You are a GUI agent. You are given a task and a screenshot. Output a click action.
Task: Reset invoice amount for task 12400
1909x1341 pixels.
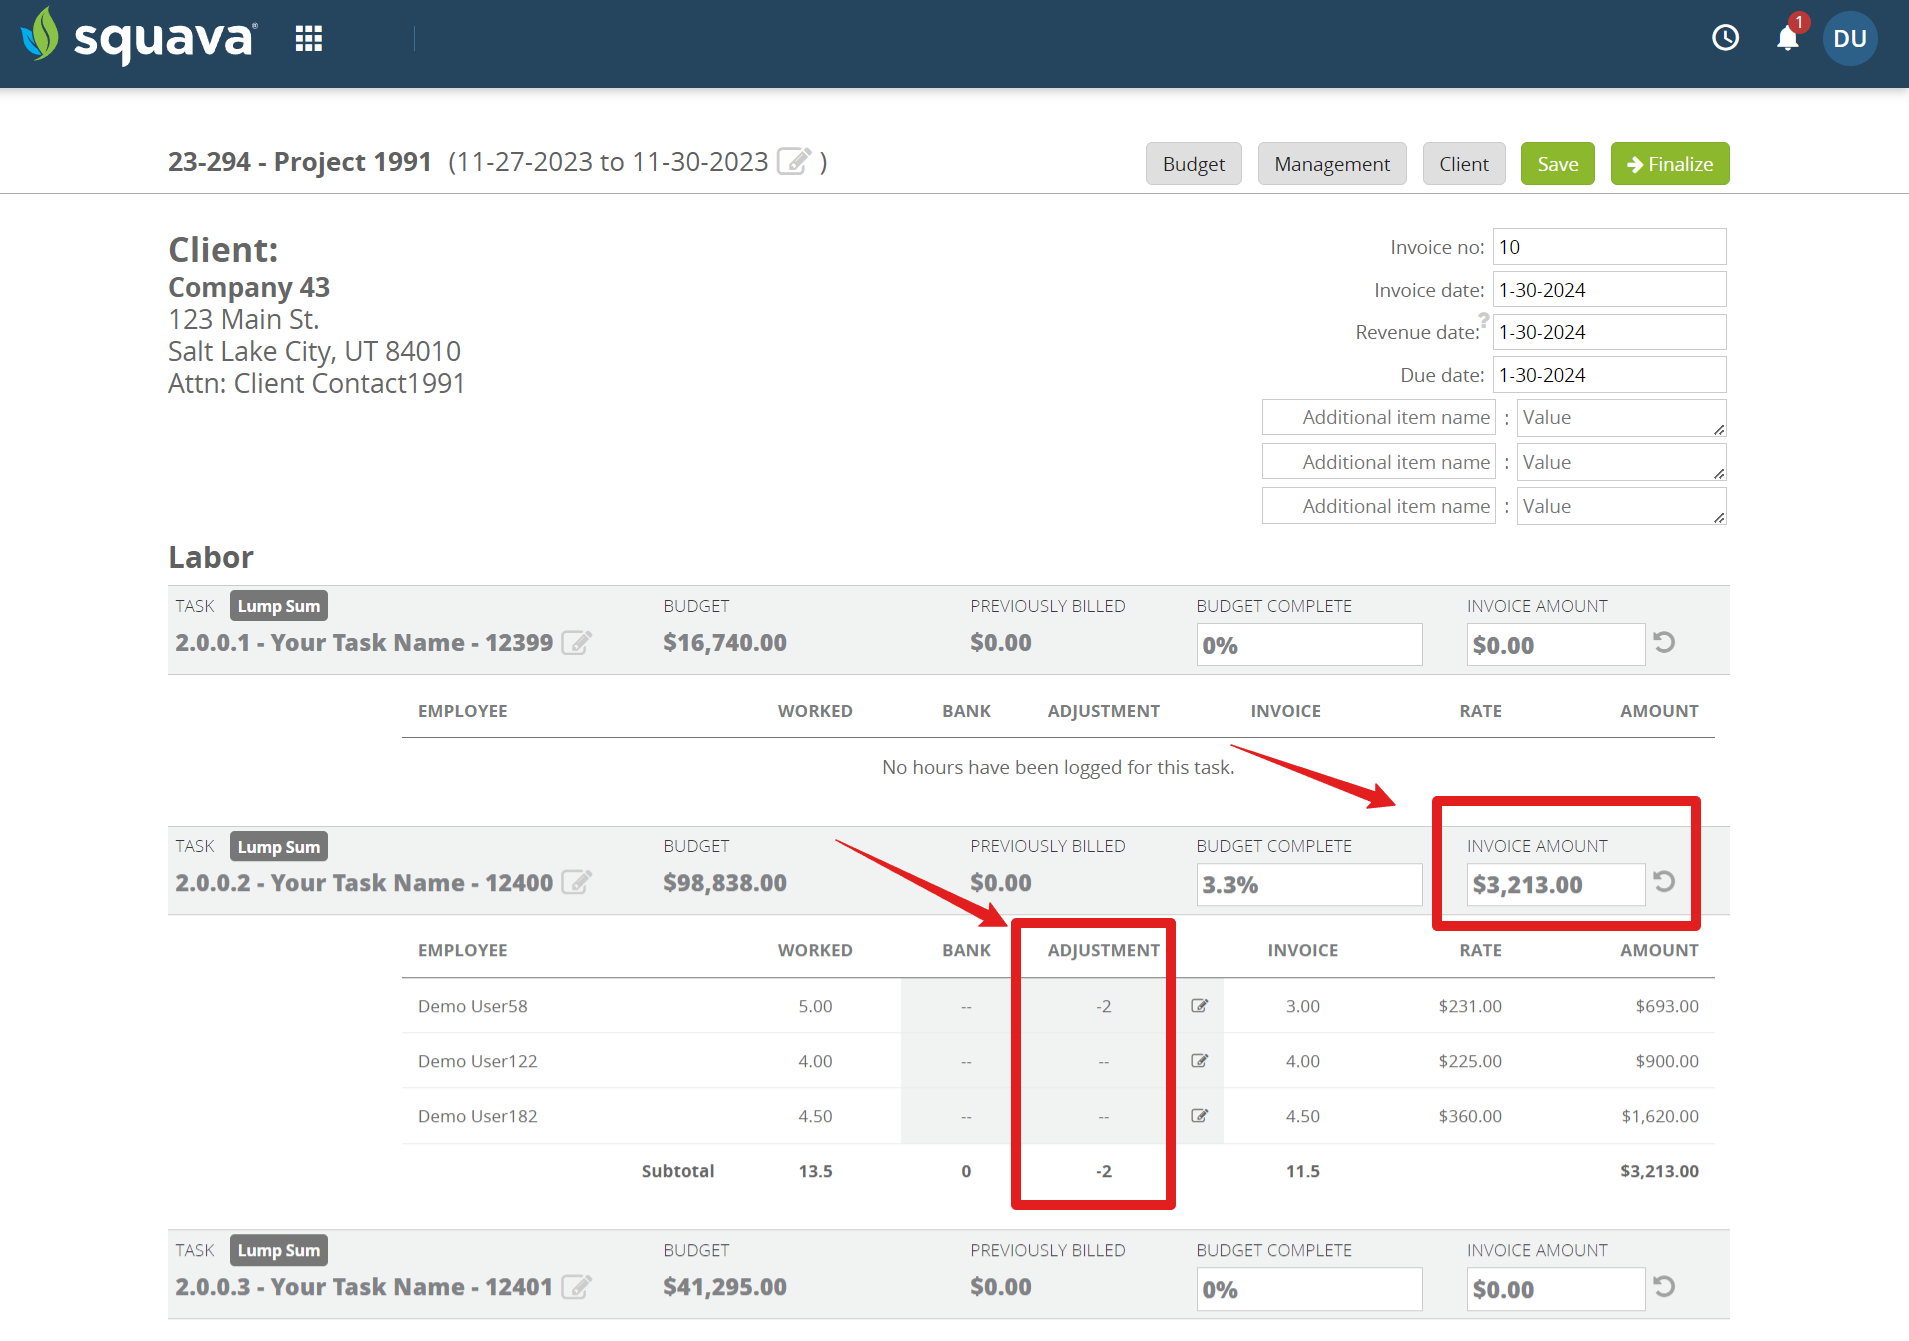click(x=1664, y=881)
